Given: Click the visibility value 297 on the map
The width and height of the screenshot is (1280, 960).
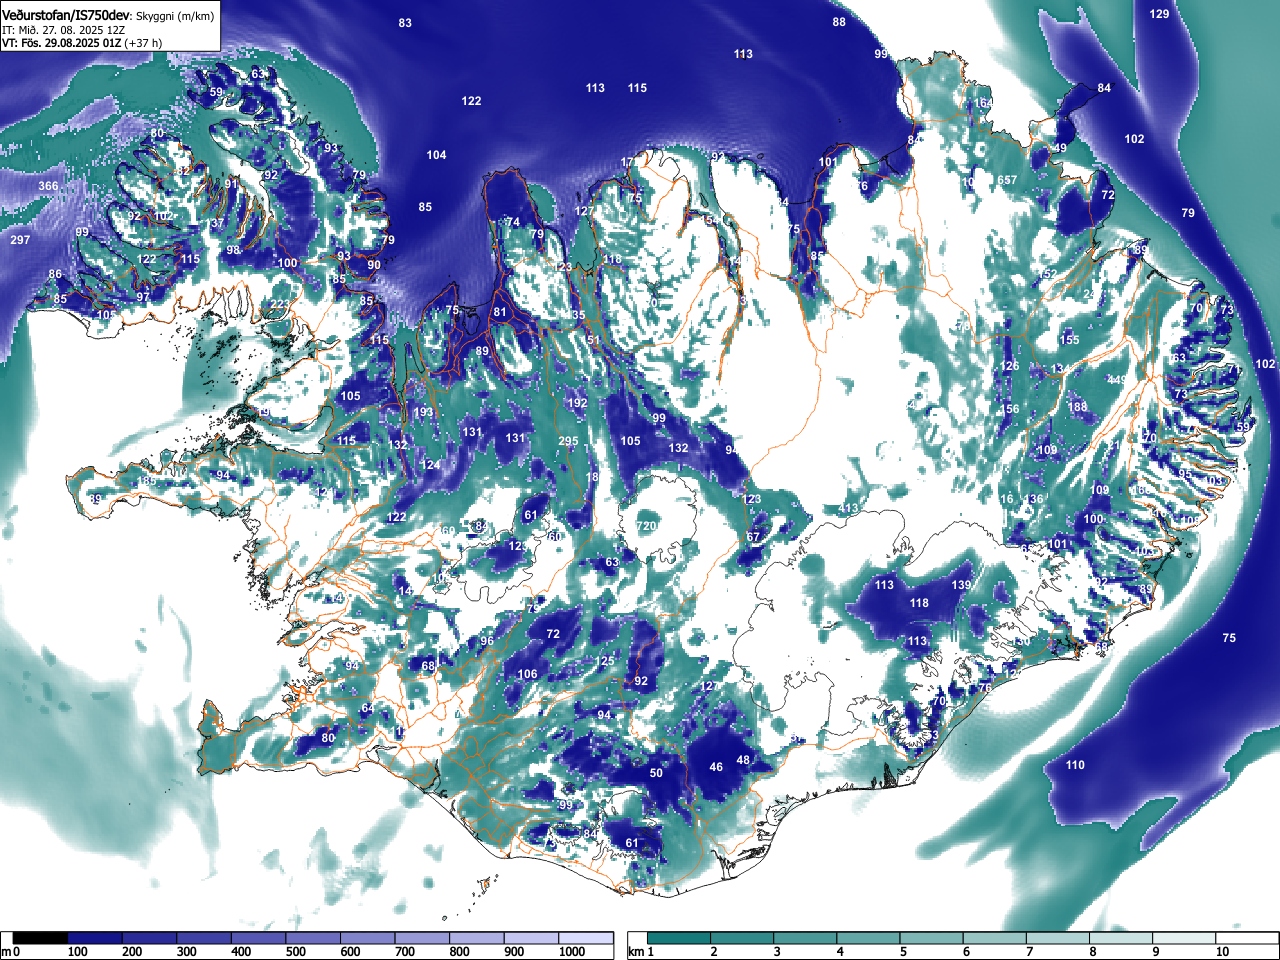Looking at the screenshot, I should (x=20, y=240).
